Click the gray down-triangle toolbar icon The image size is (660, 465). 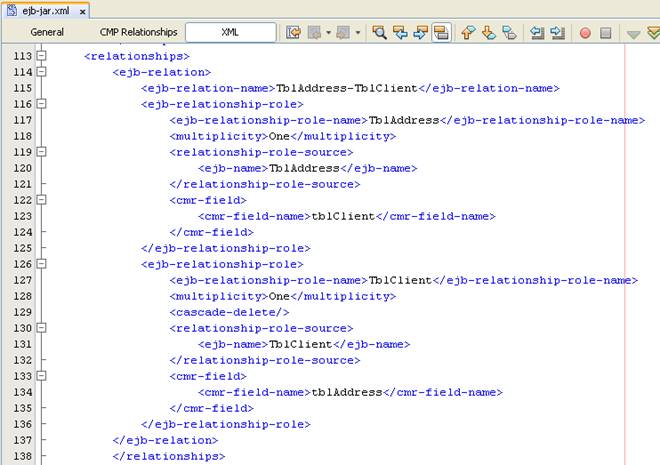coord(633,34)
